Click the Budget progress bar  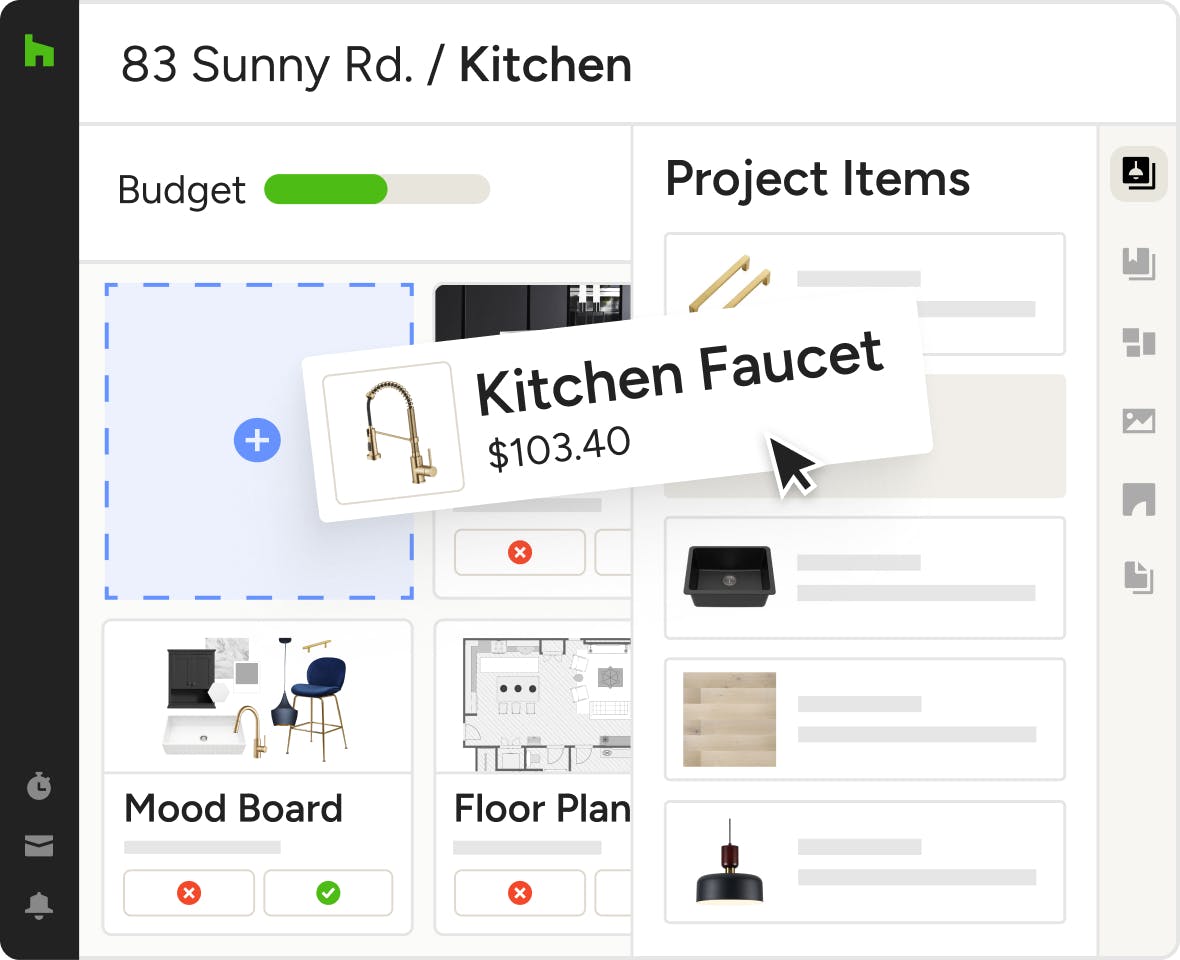click(x=377, y=189)
